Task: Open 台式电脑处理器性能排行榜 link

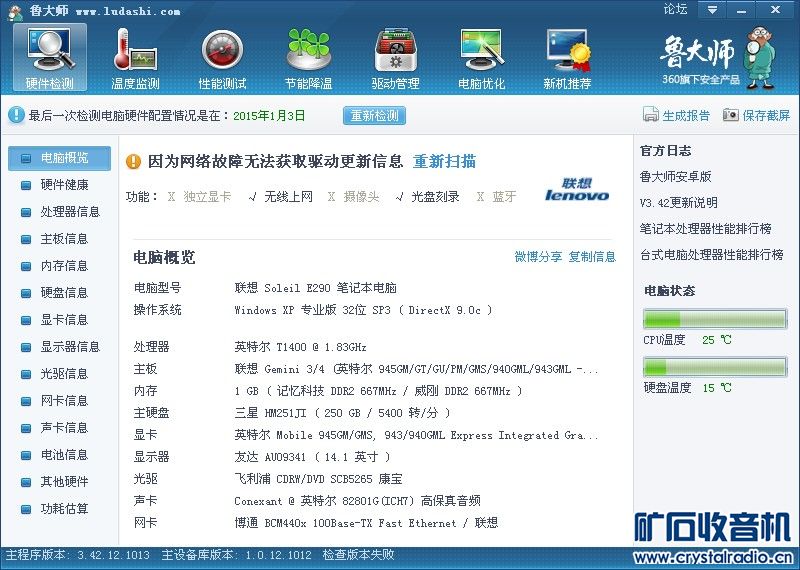Action: 712,255
